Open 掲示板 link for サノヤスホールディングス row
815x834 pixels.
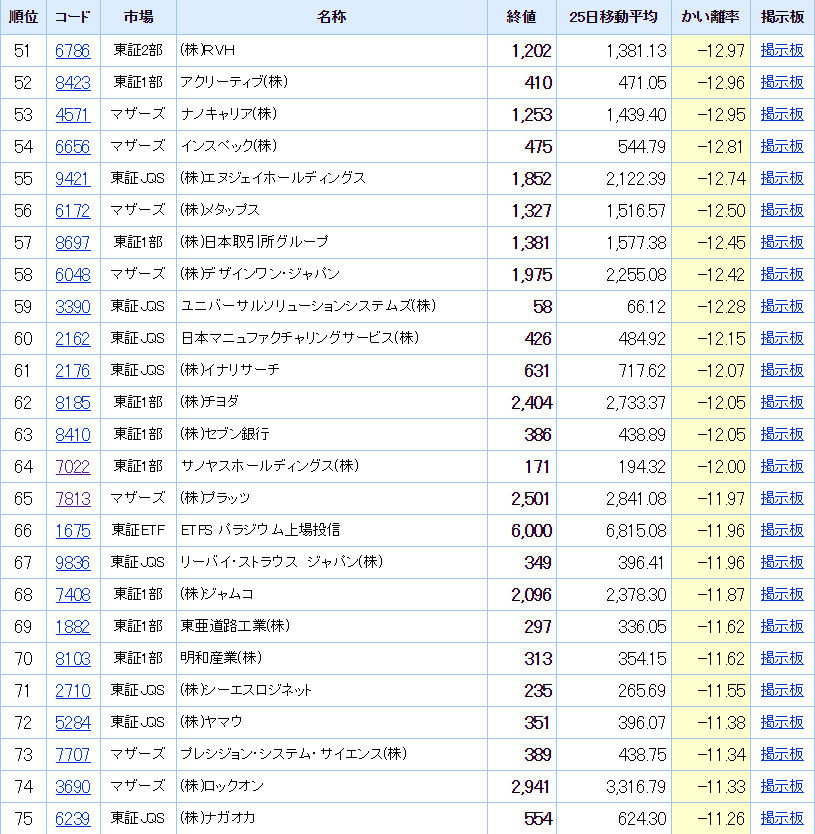(782, 466)
